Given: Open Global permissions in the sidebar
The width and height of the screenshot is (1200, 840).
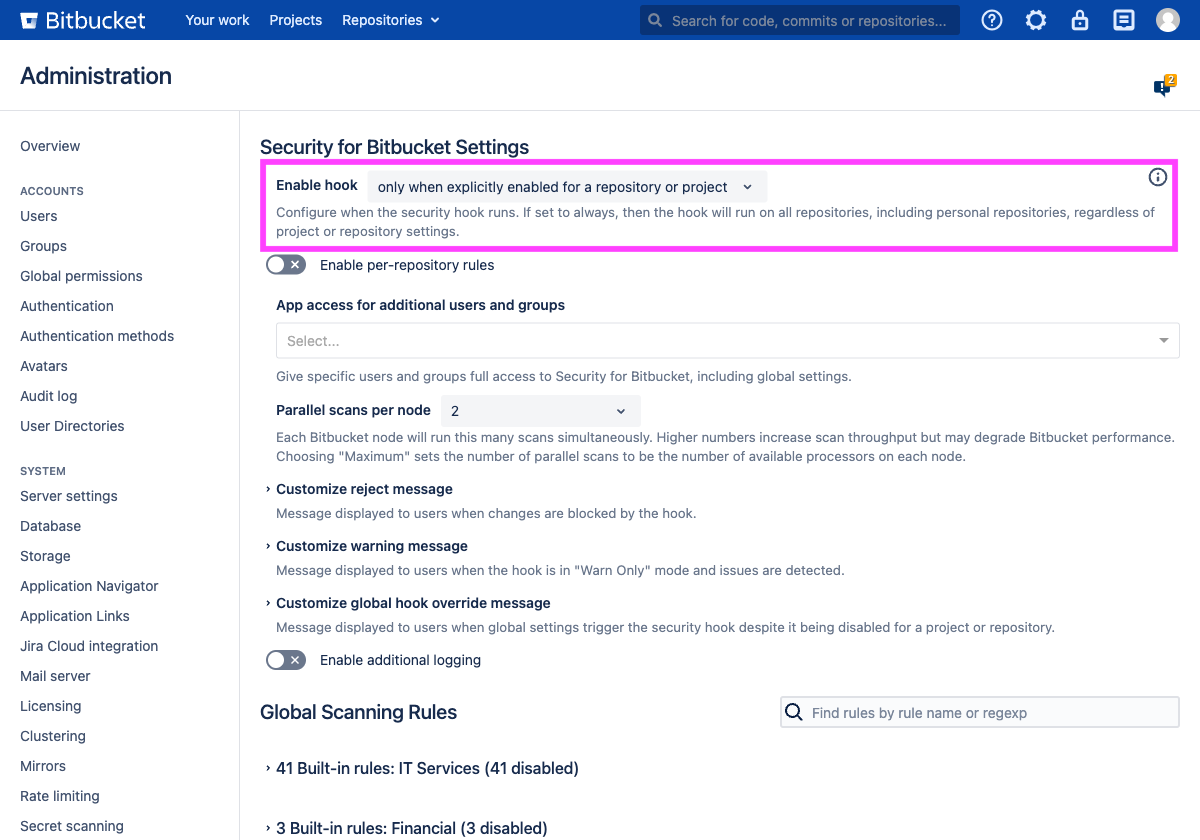Looking at the screenshot, I should [x=81, y=276].
